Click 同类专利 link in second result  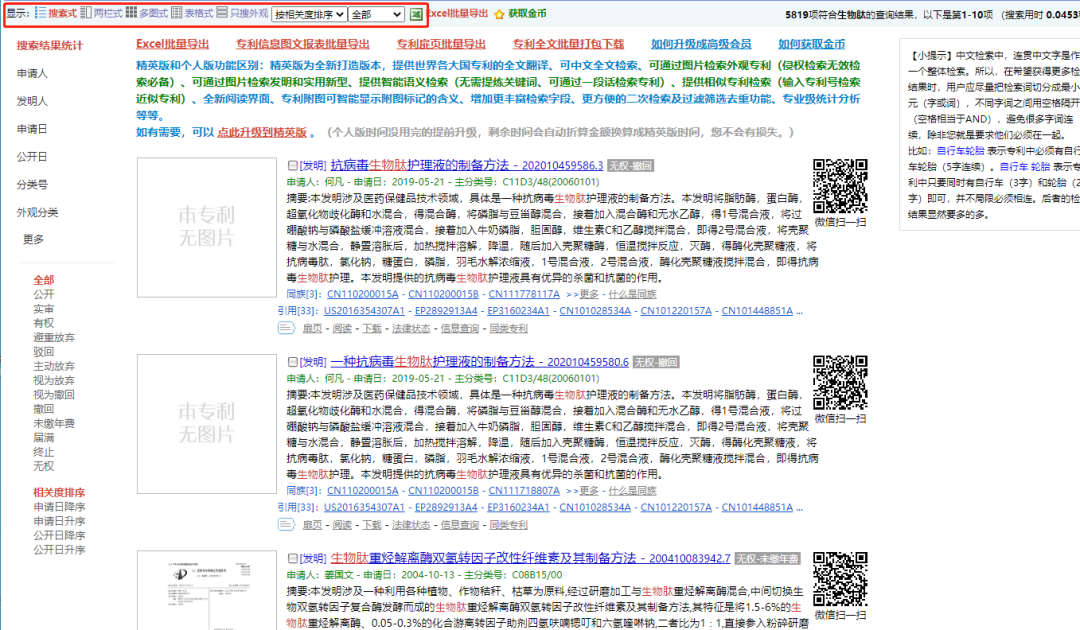point(508,525)
